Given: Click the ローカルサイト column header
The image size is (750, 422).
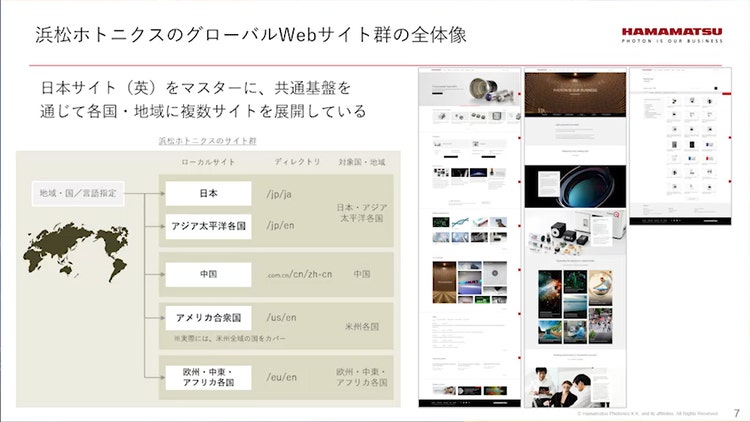Looking at the screenshot, I should pyautogui.click(x=208, y=162).
